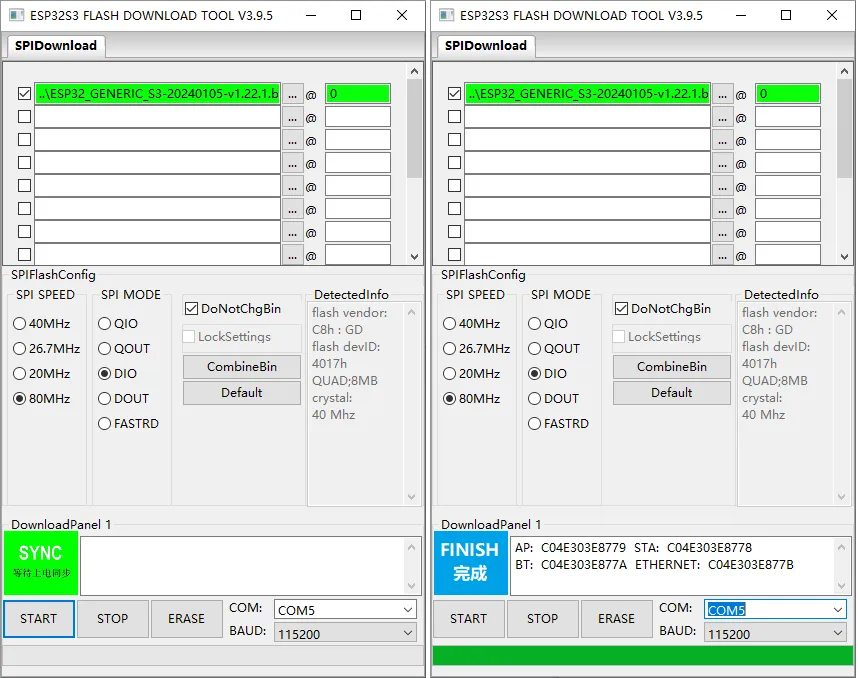Open the second row file browse button in the left window
This screenshot has height=678, width=858.
click(x=292, y=117)
